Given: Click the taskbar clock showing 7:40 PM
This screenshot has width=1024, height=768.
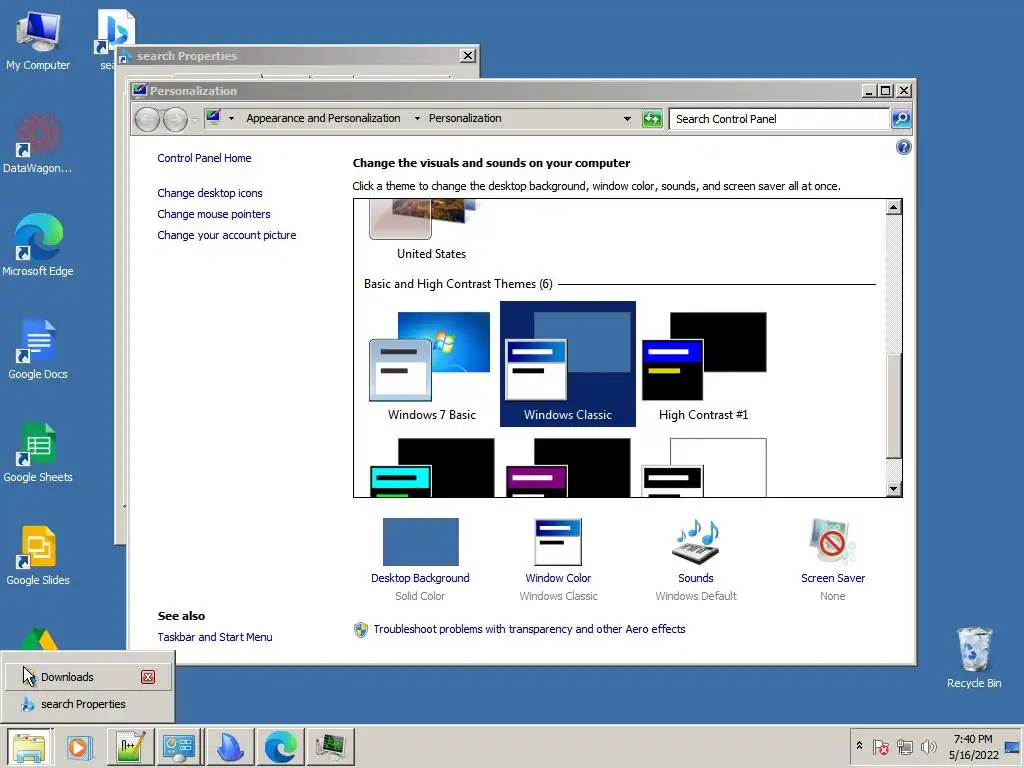Looking at the screenshot, I should 973,746.
